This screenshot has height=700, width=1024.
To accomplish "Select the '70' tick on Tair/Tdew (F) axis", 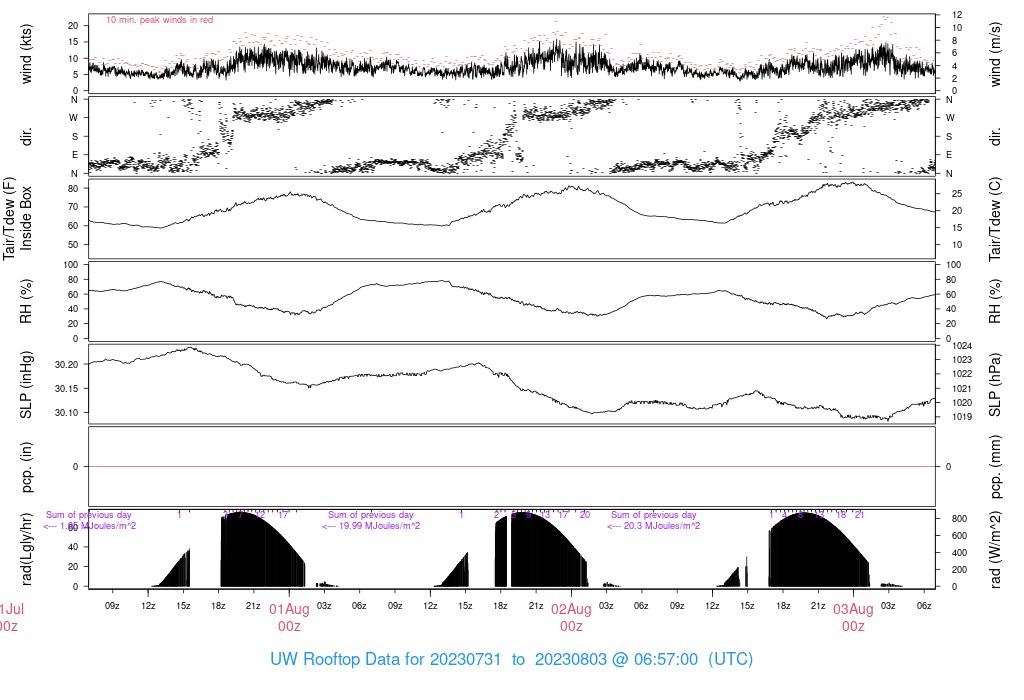I will coord(74,207).
